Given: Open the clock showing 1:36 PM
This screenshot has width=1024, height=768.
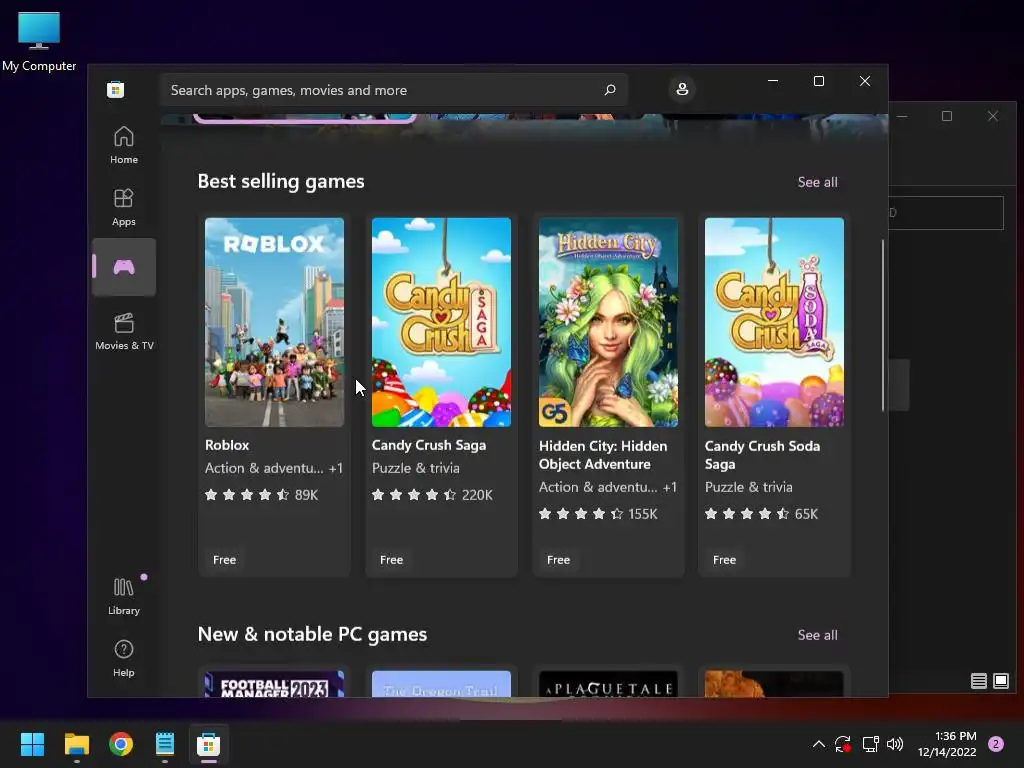Looking at the screenshot, I should [947, 744].
